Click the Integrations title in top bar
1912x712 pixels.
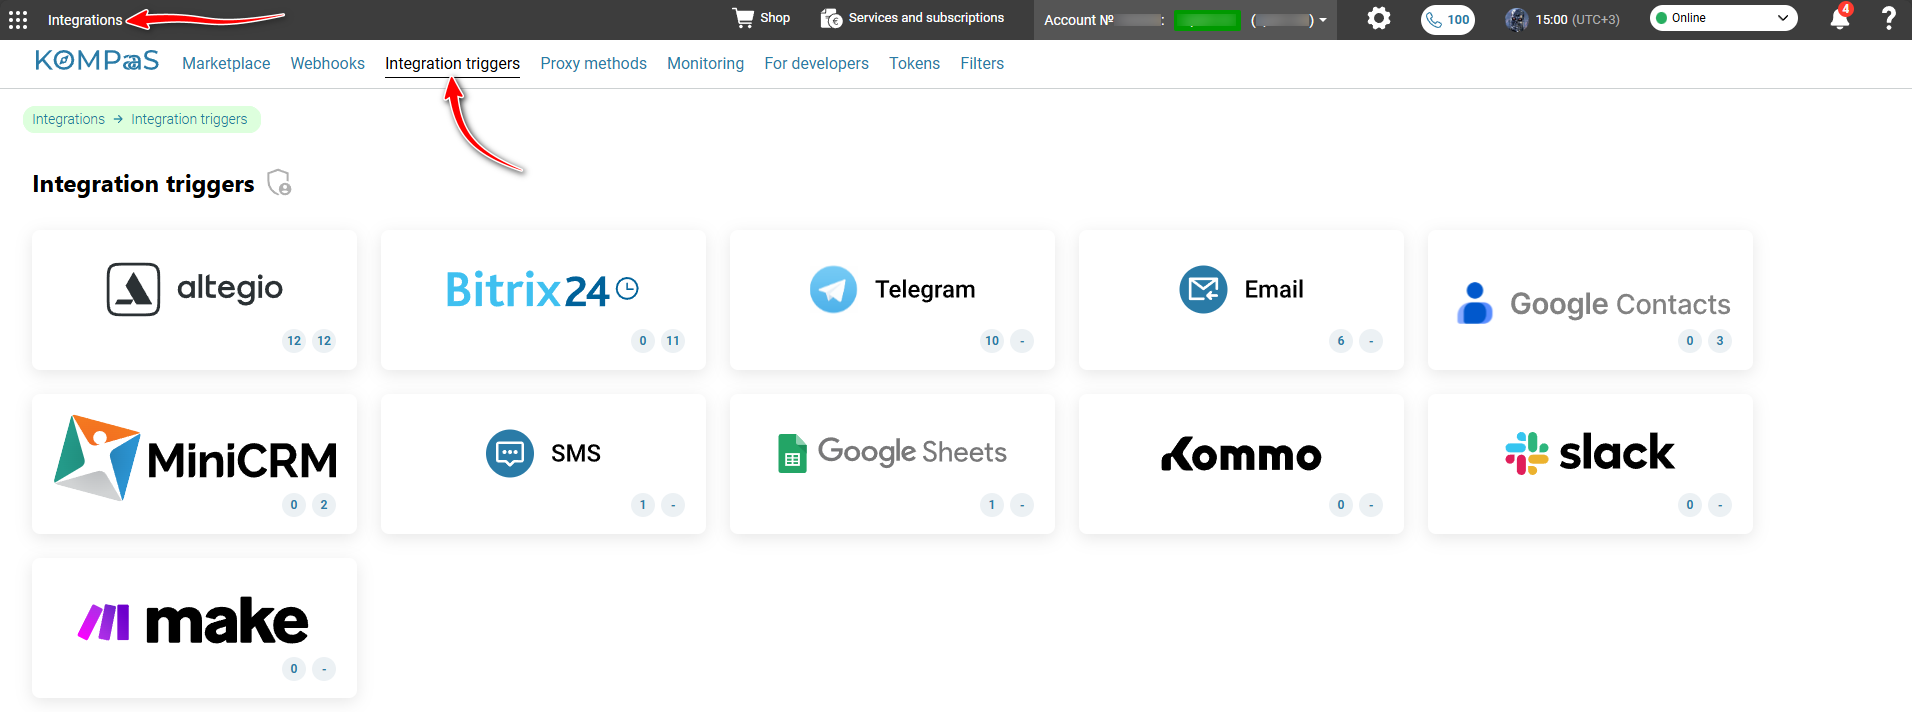85,20
